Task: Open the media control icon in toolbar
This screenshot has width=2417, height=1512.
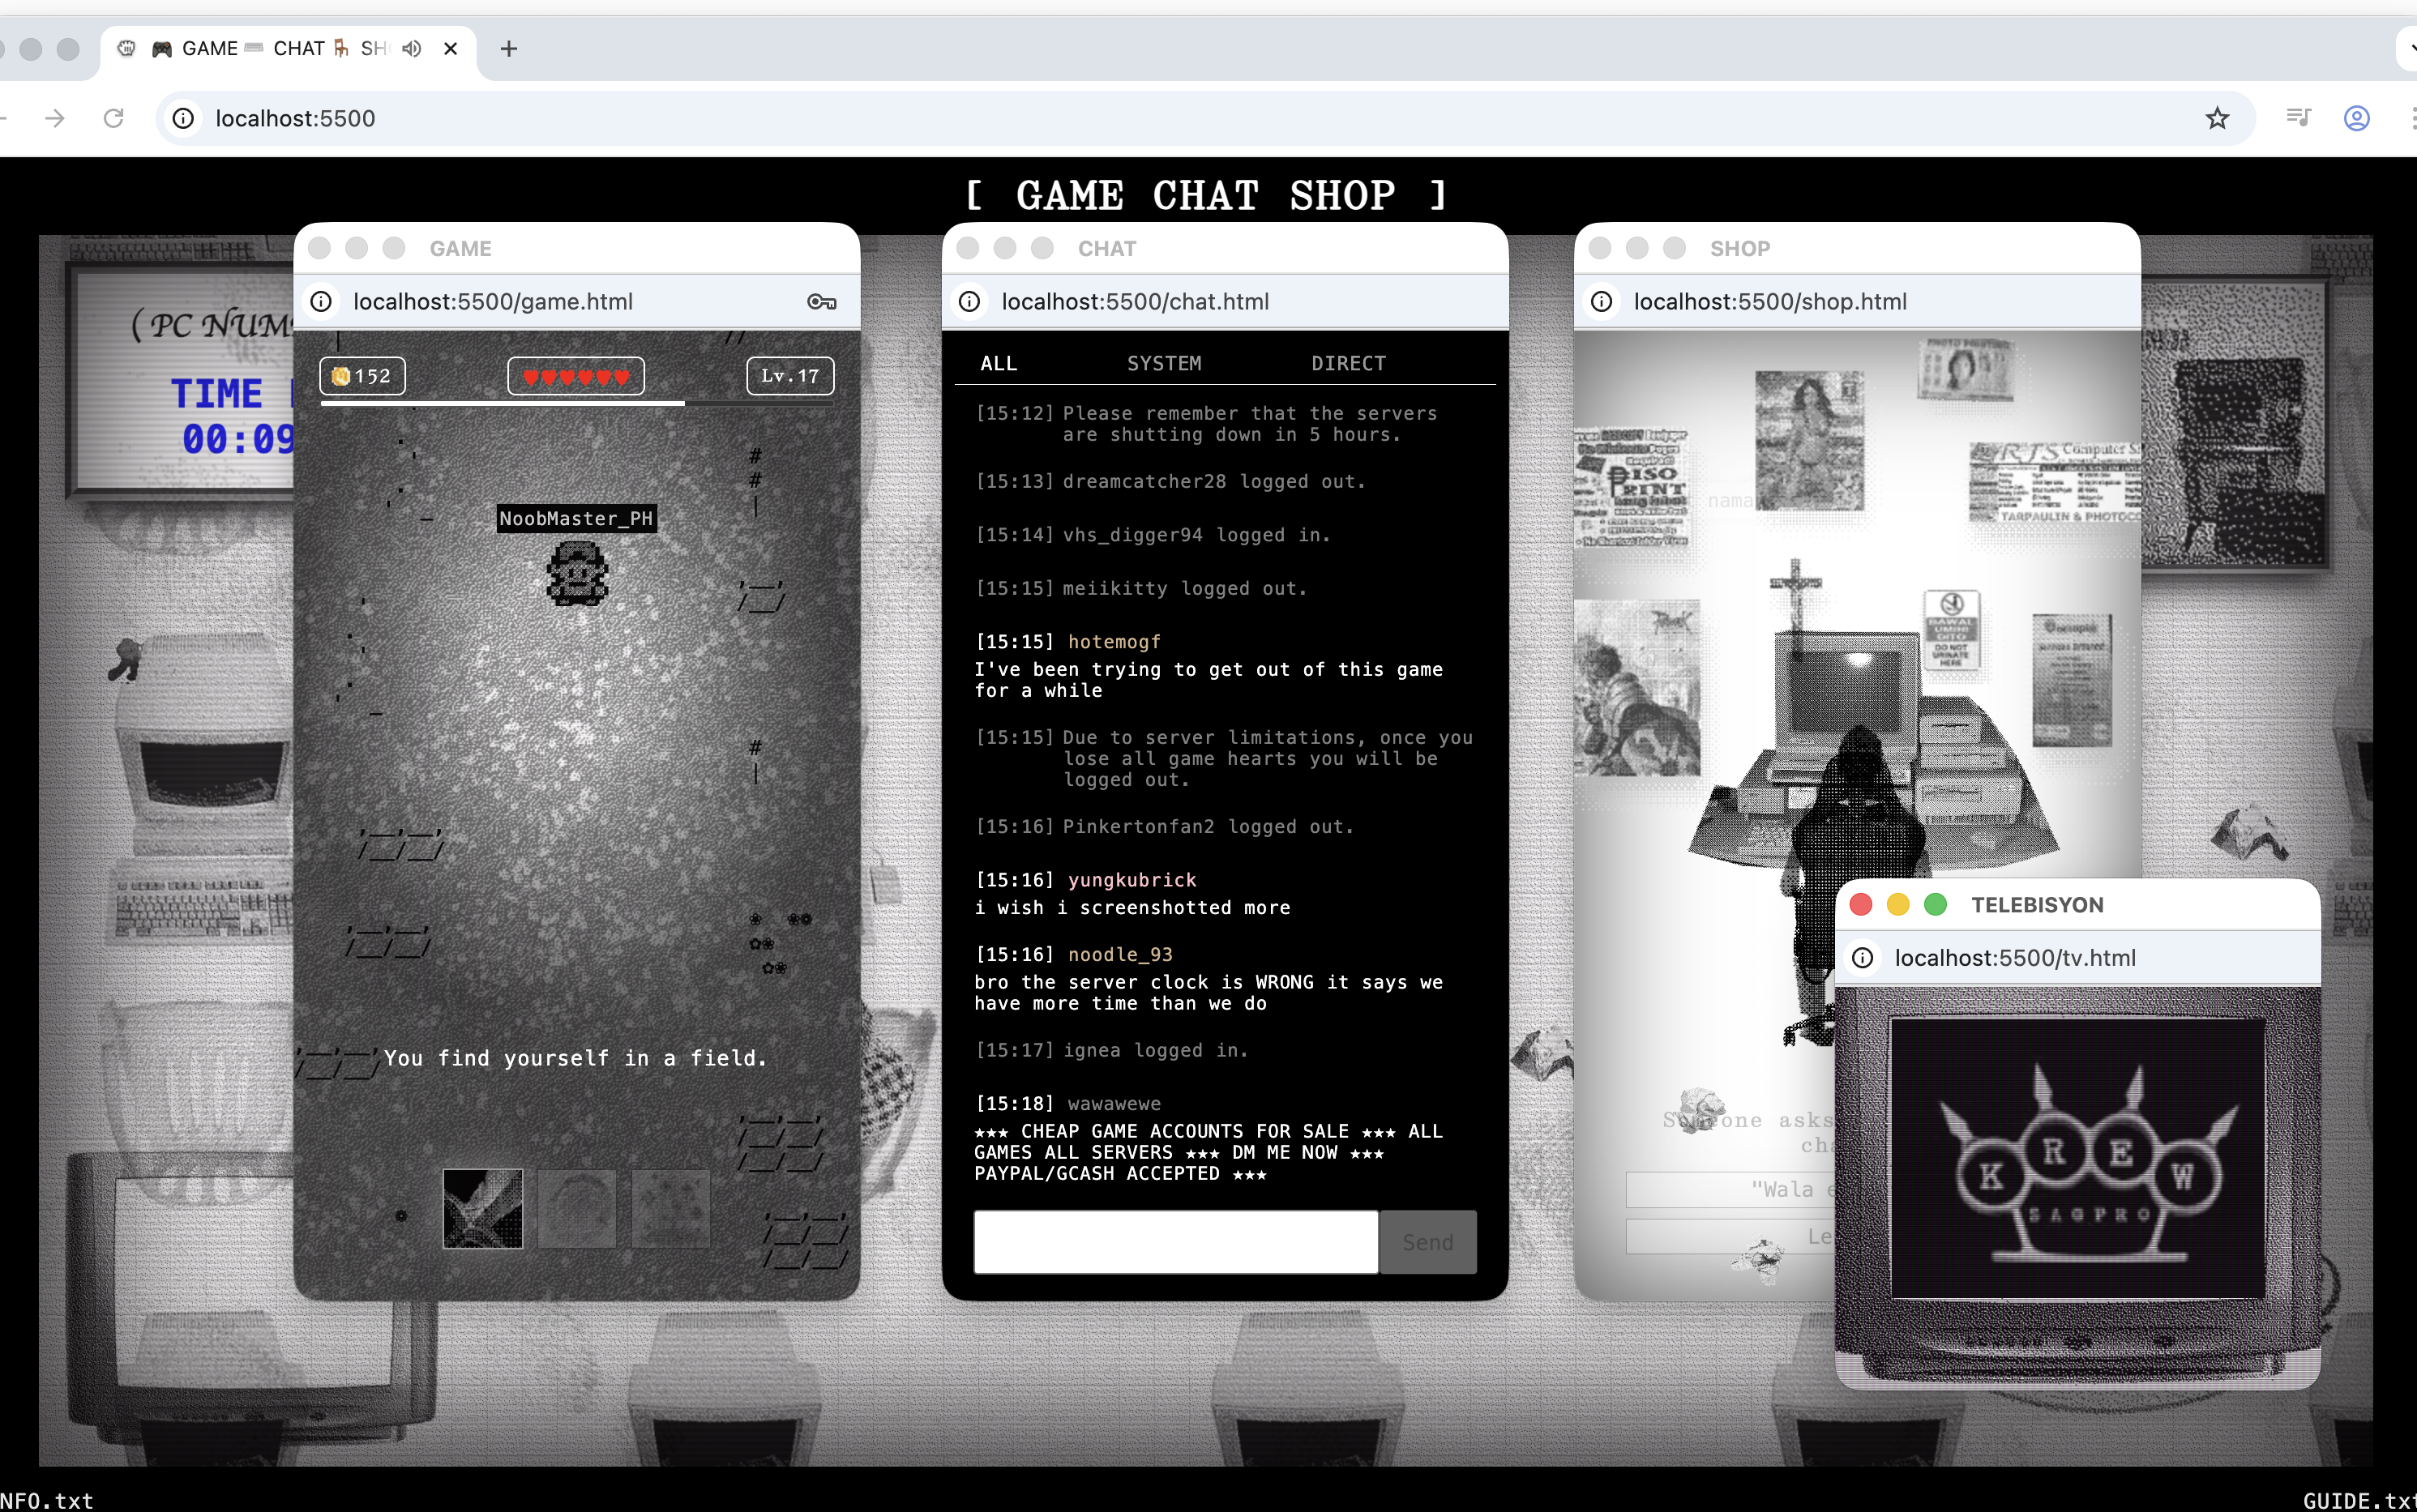Action: click(x=2298, y=118)
